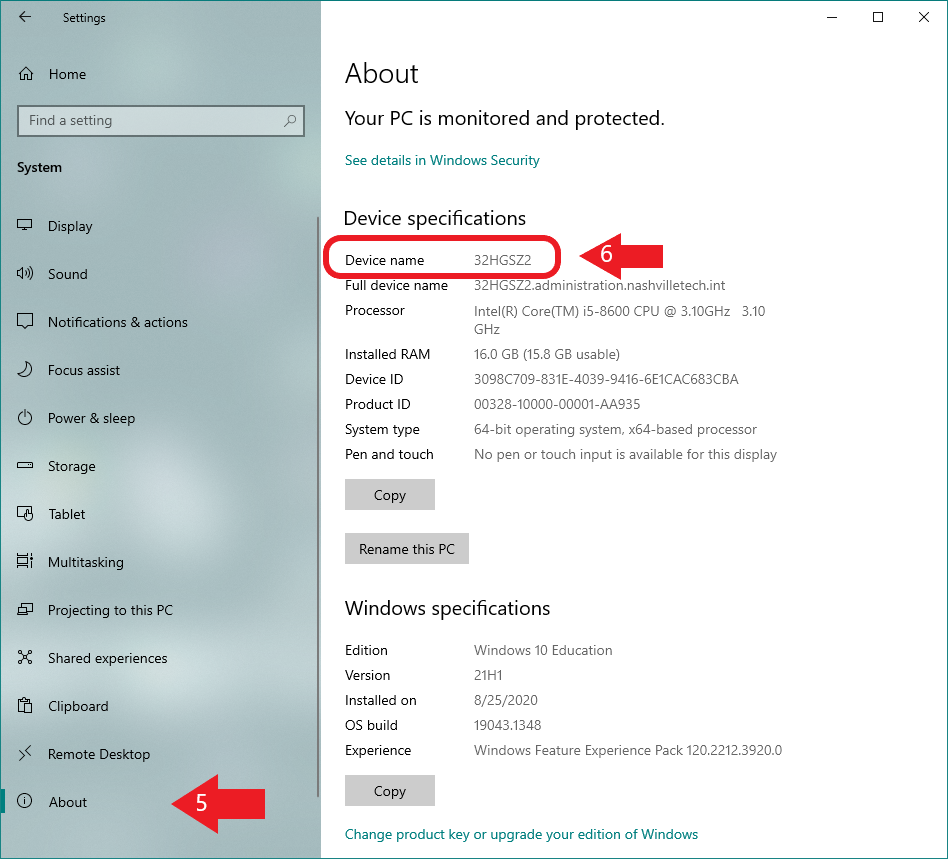Click the sidebar vertical scrollbar
The height and width of the screenshot is (859, 948).
[x=318, y=507]
